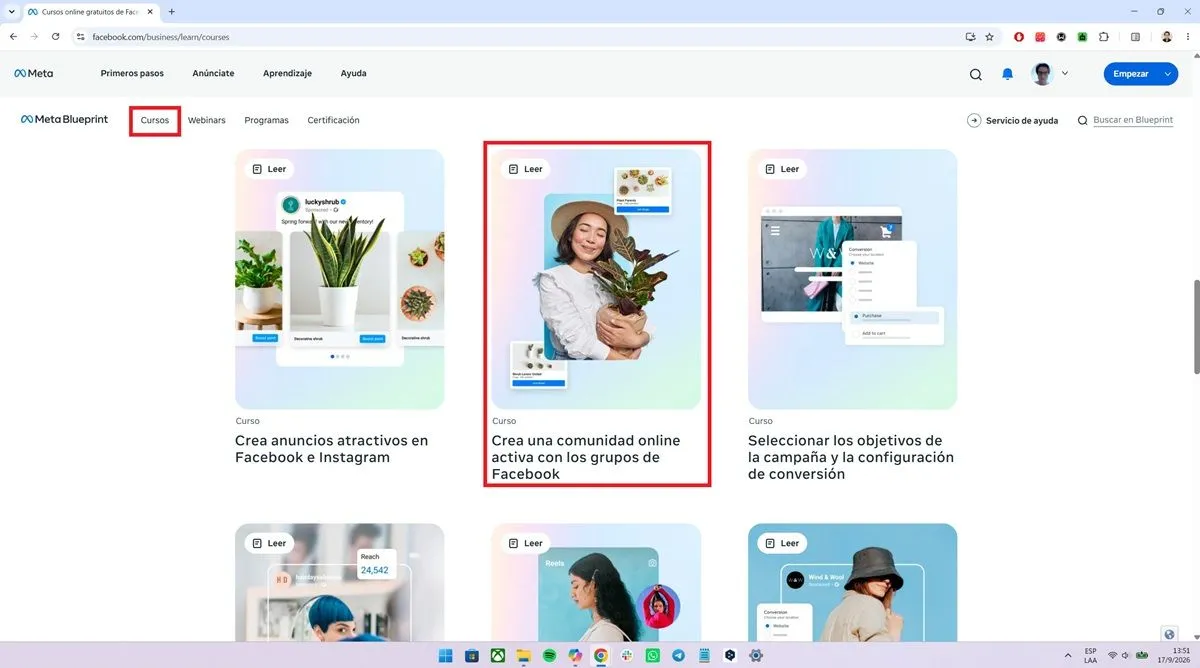1200x668 pixels.
Task: Open WhatsApp from the taskbar
Action: tap(653, 656)
